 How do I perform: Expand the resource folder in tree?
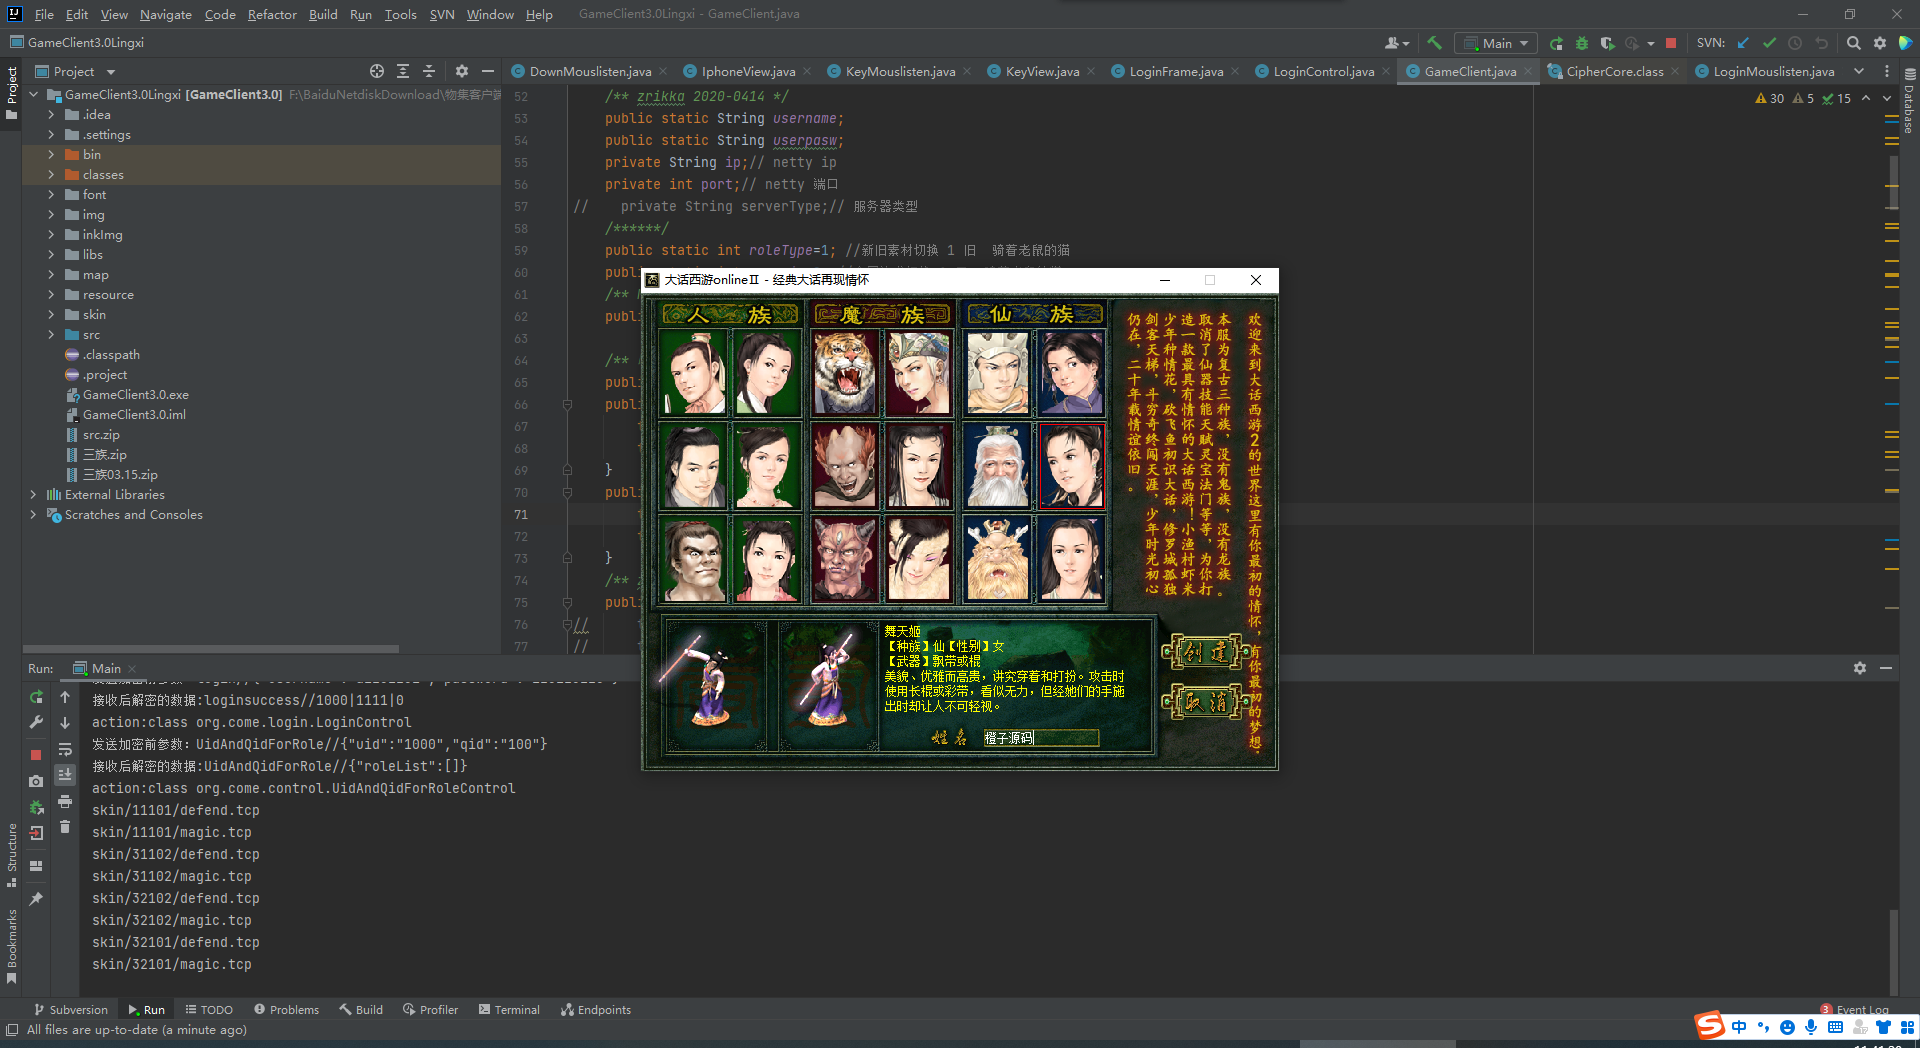[51, 295]
